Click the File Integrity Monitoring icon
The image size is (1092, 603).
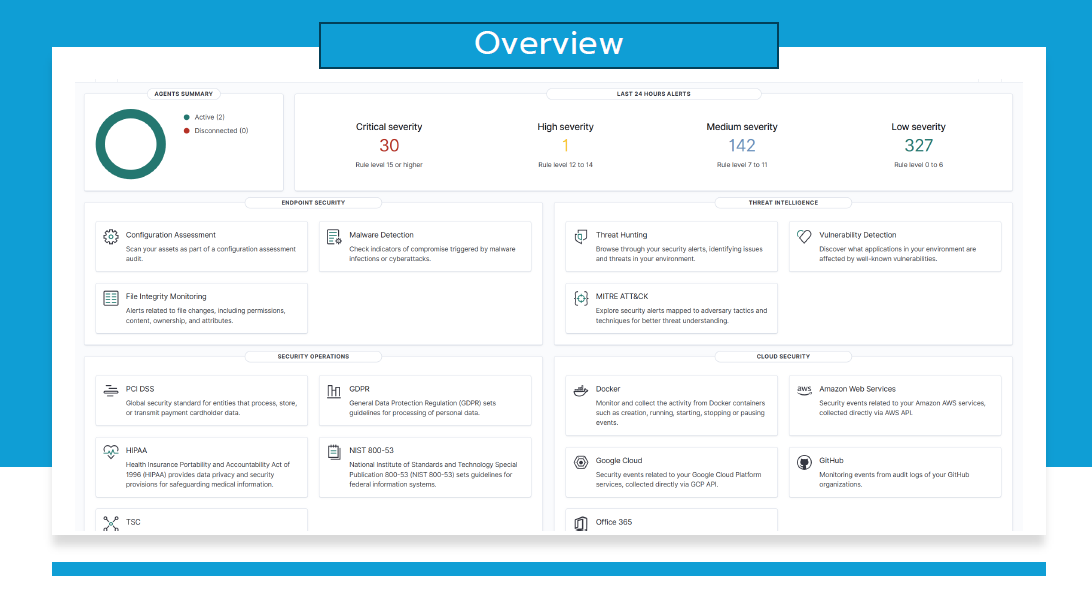coord(111,298)
